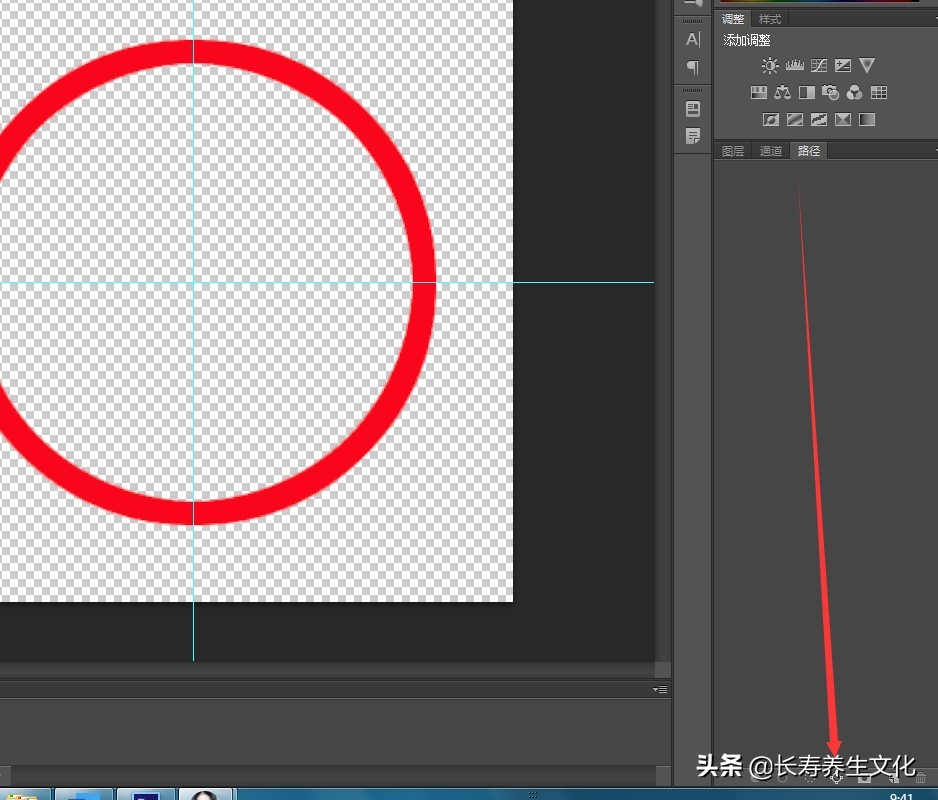The width and height of the screenshot is (938, 800).
Task: Open the Layers tab
Action: click(x=732, y=151)
